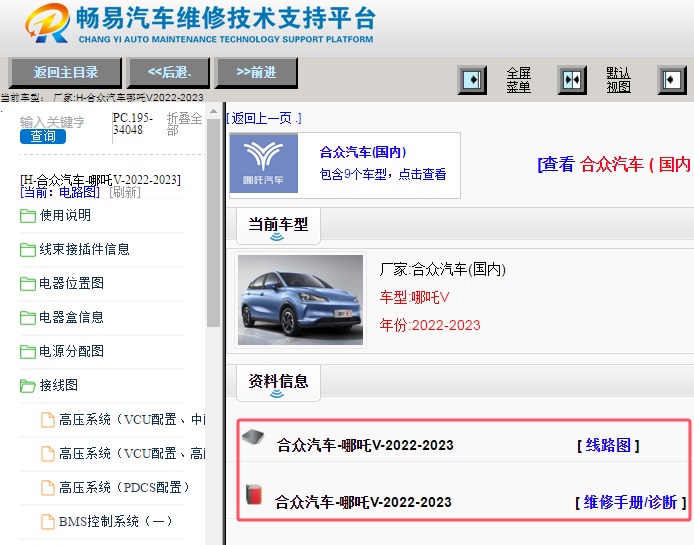Click the gray chip icon in 线路图 row
Screen dimensions: 694x545
[x=253, y=436]
